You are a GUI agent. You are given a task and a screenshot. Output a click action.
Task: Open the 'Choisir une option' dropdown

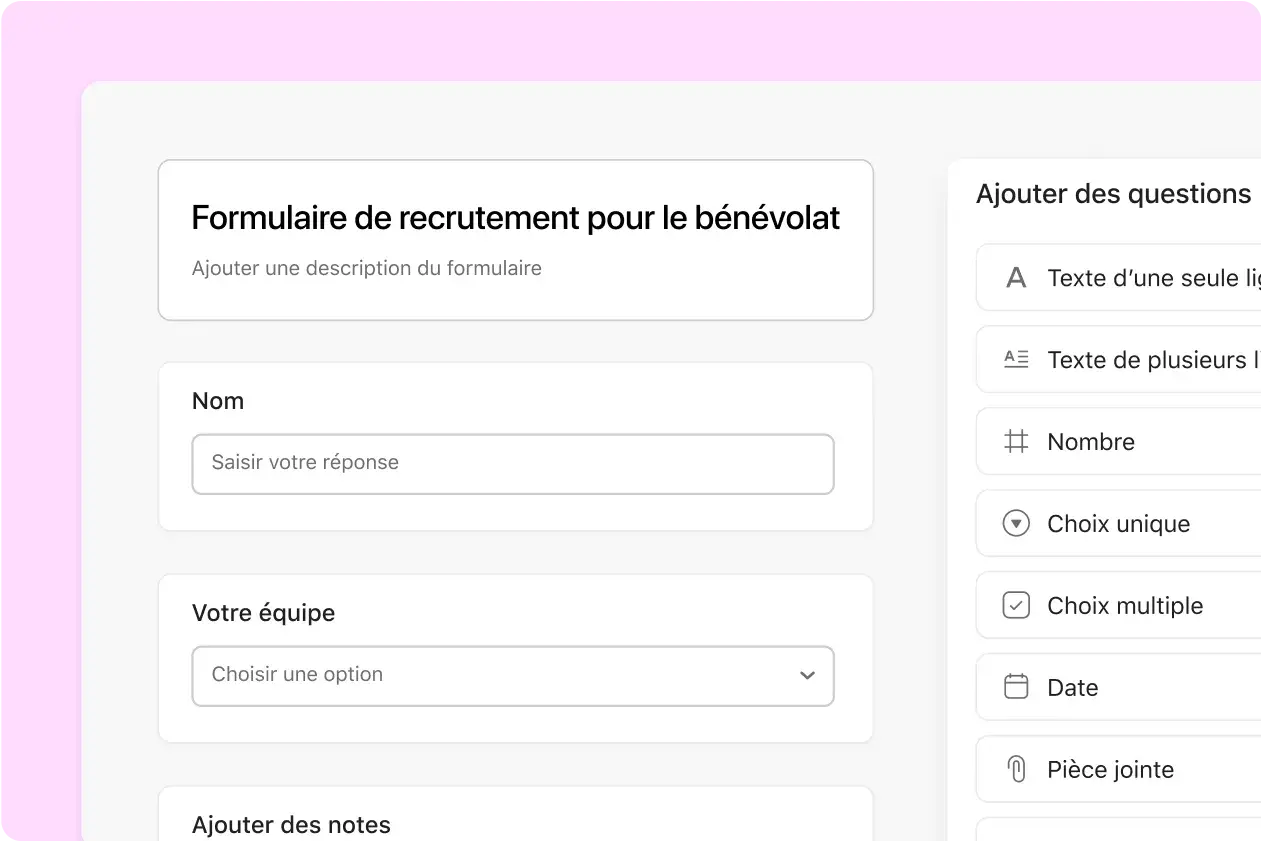point(513,676)
